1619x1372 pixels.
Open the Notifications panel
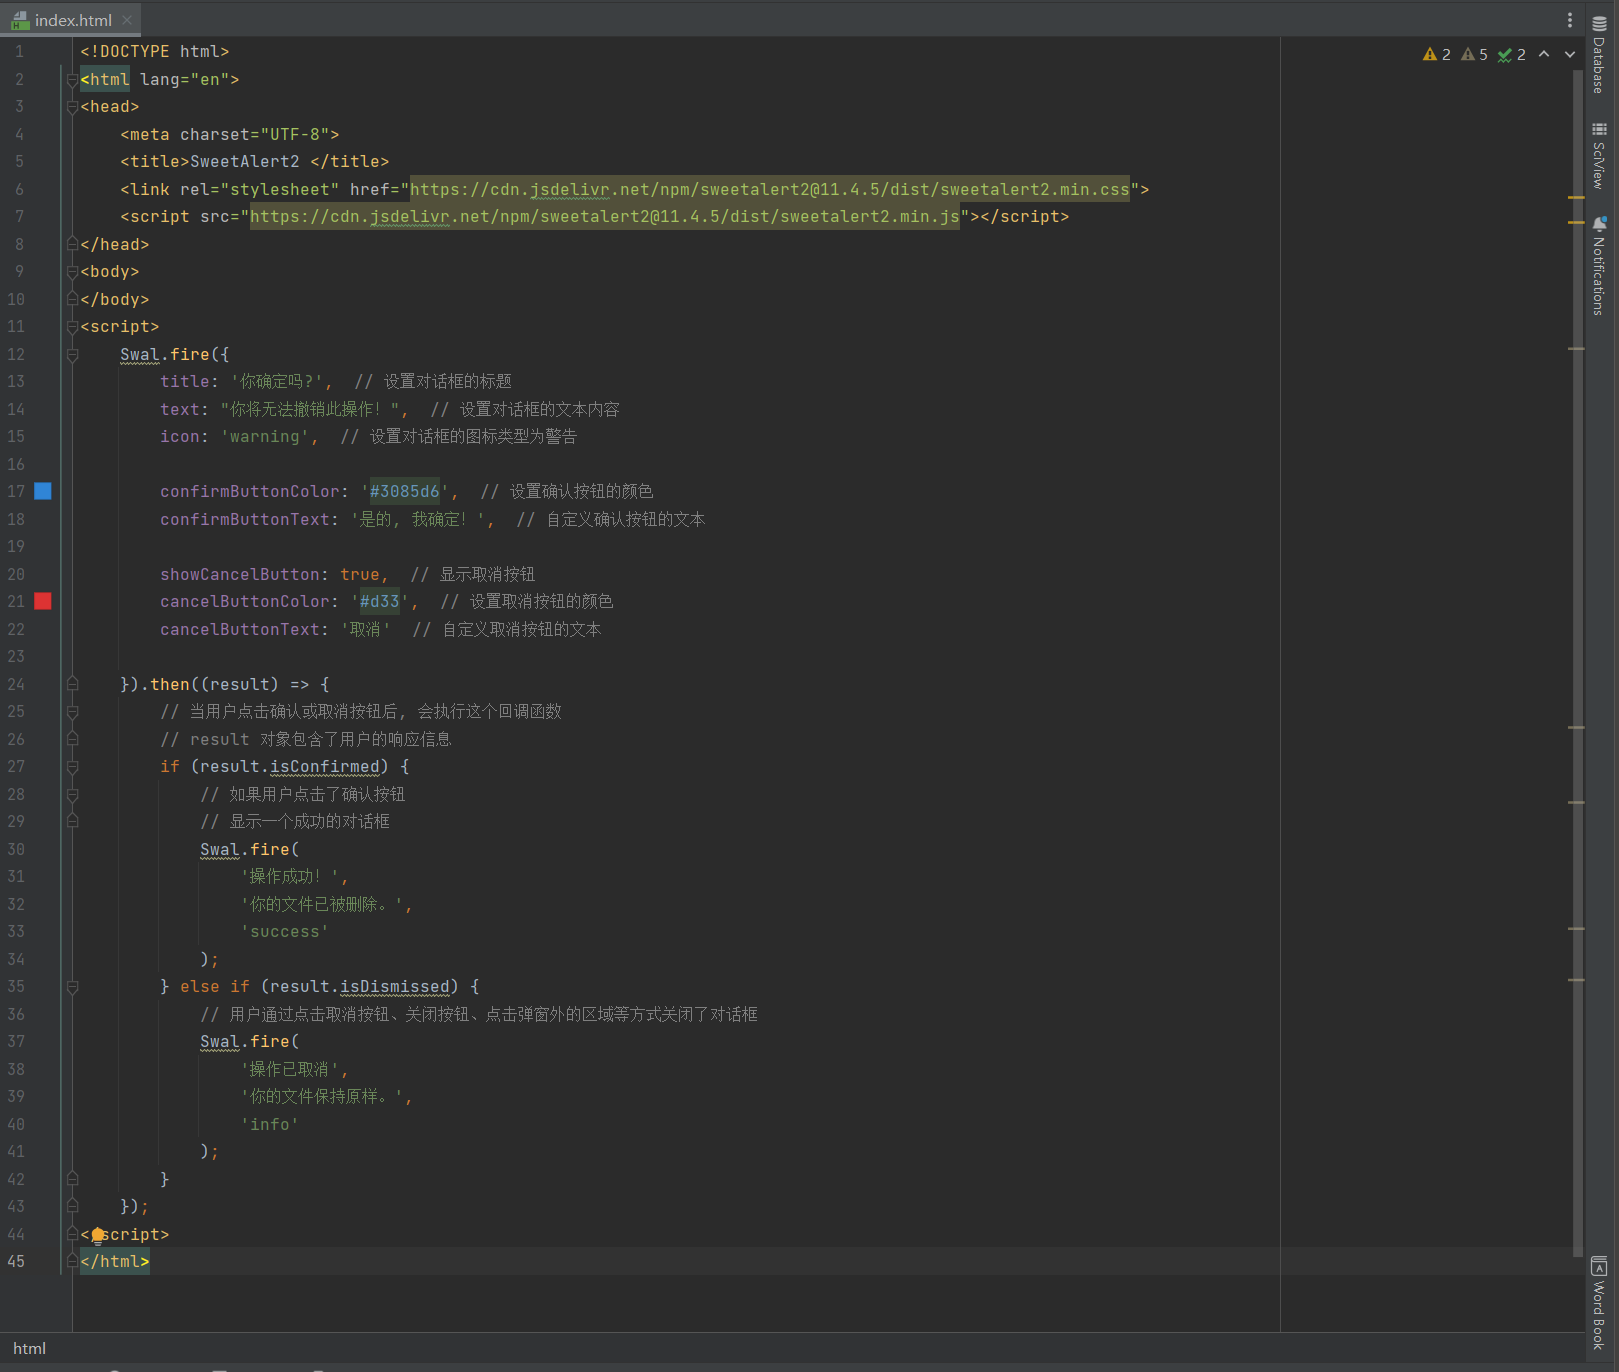1599,266
